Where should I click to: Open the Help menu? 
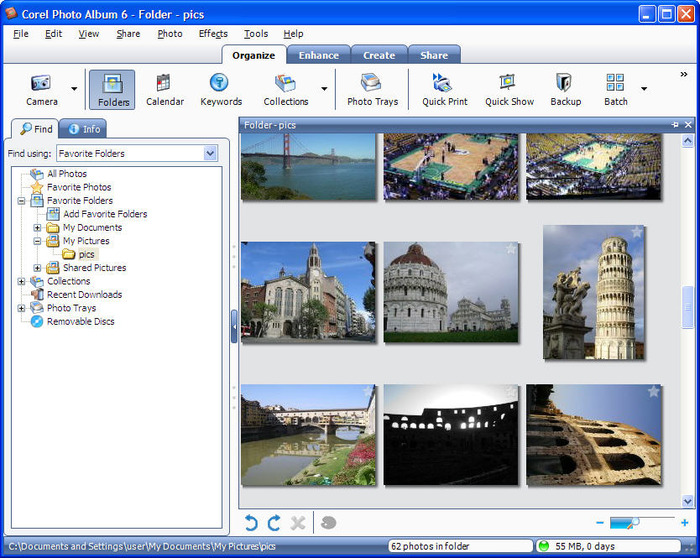point(293,34)
